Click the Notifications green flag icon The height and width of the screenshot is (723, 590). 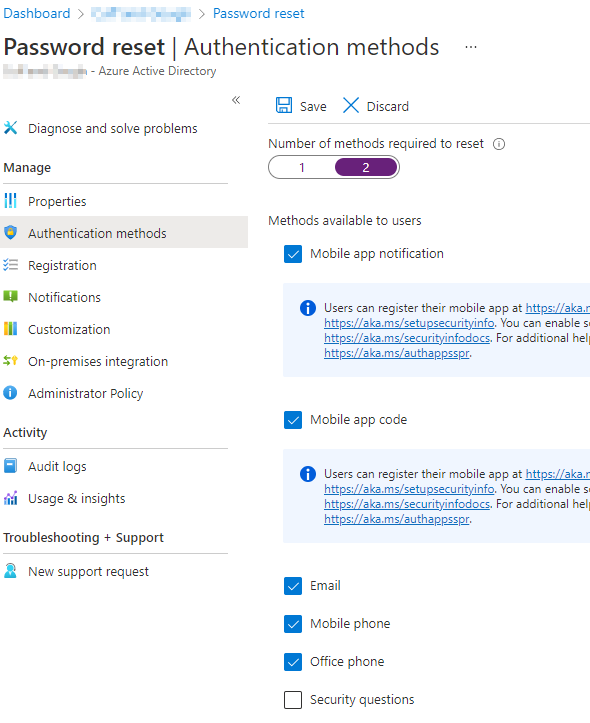pos(10,296)
